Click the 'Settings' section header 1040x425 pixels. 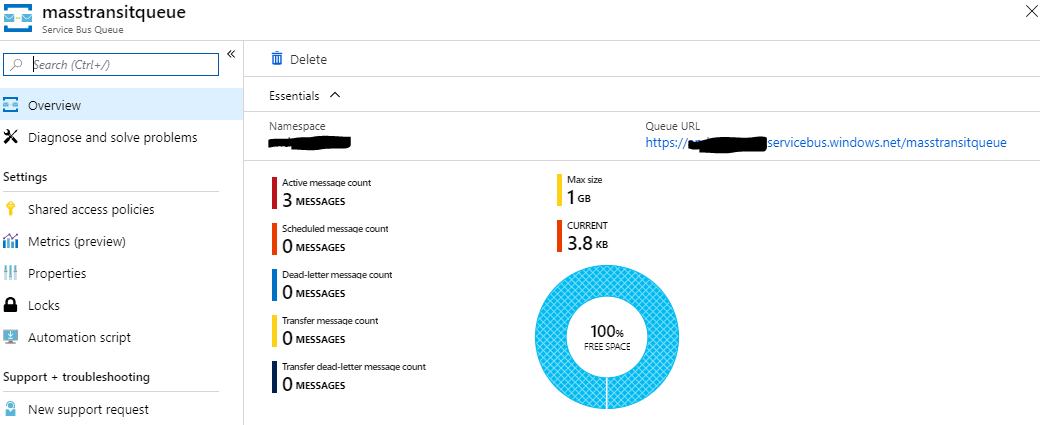(x=25, y=177)
